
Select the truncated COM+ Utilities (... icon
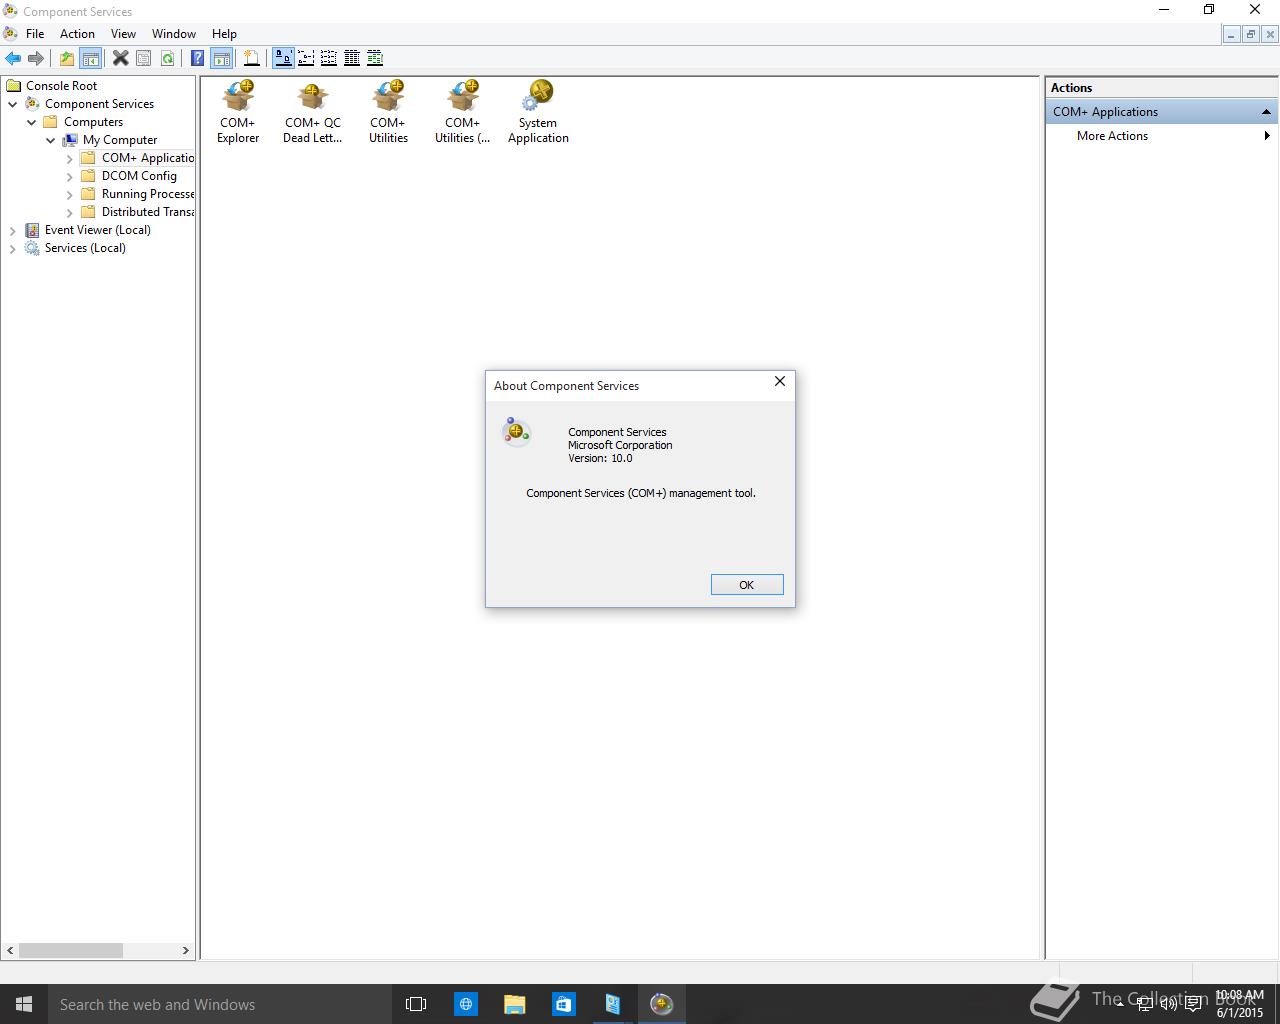click(463, 112)
